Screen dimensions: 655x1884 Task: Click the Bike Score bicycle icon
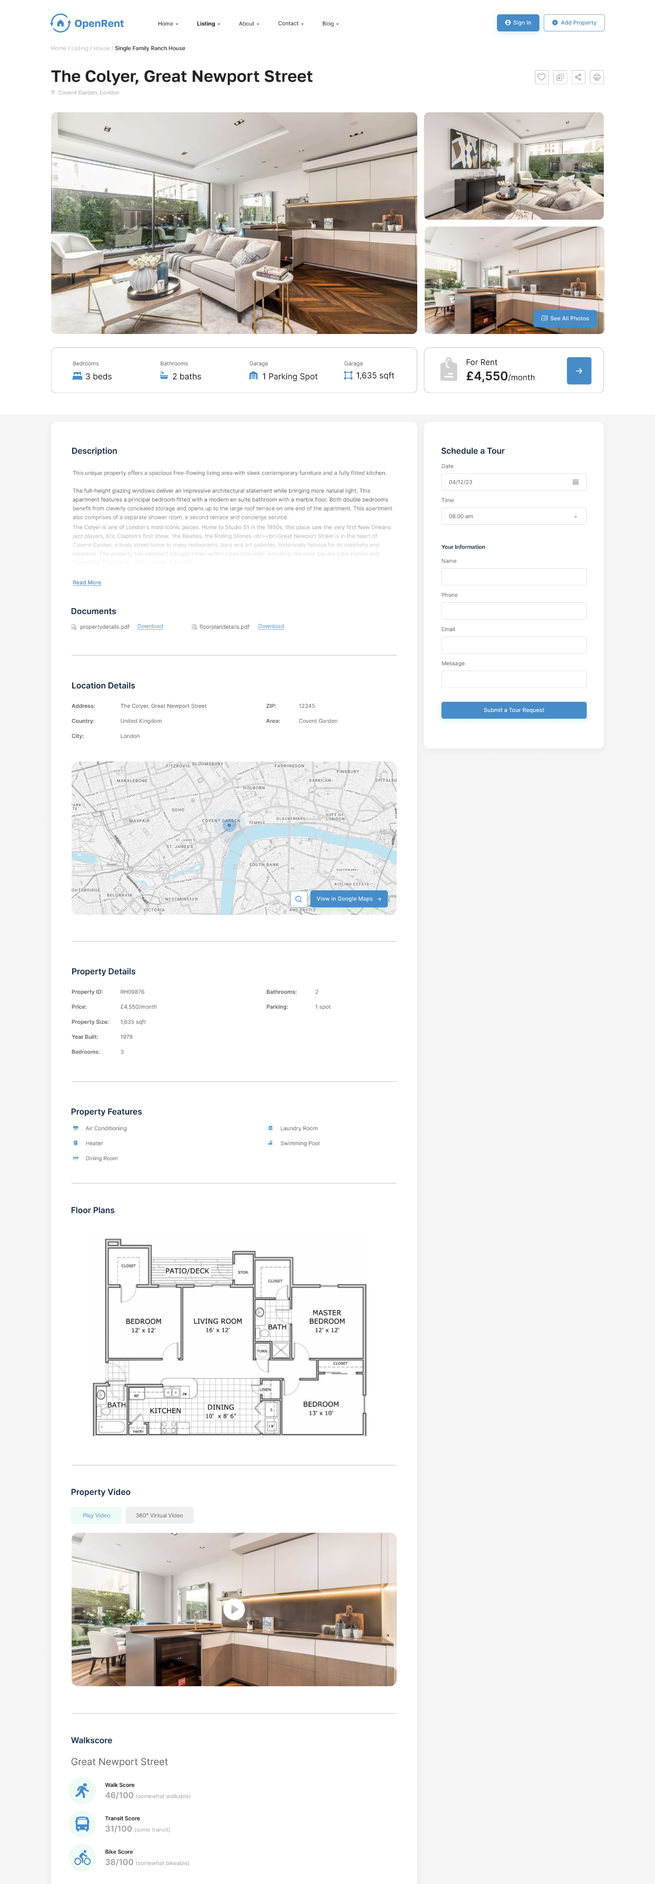(x=82, y=1858)
